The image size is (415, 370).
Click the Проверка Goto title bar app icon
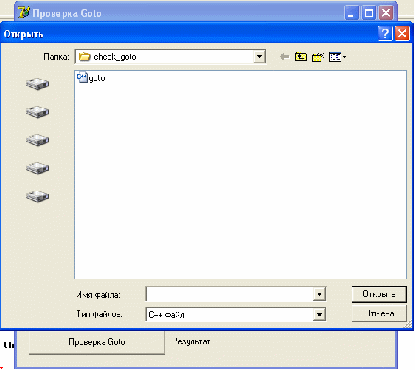click(x=24, y=13)
